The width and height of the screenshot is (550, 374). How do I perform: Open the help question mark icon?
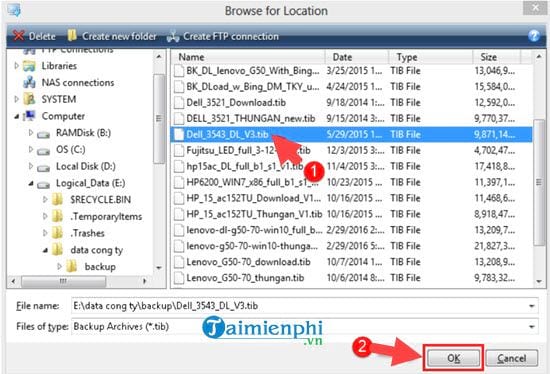534,36
